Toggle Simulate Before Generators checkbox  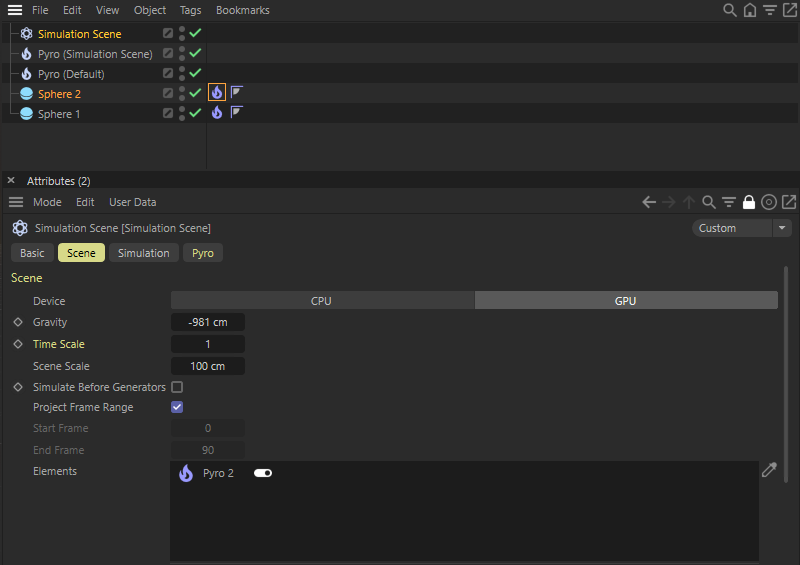(177, 387)
